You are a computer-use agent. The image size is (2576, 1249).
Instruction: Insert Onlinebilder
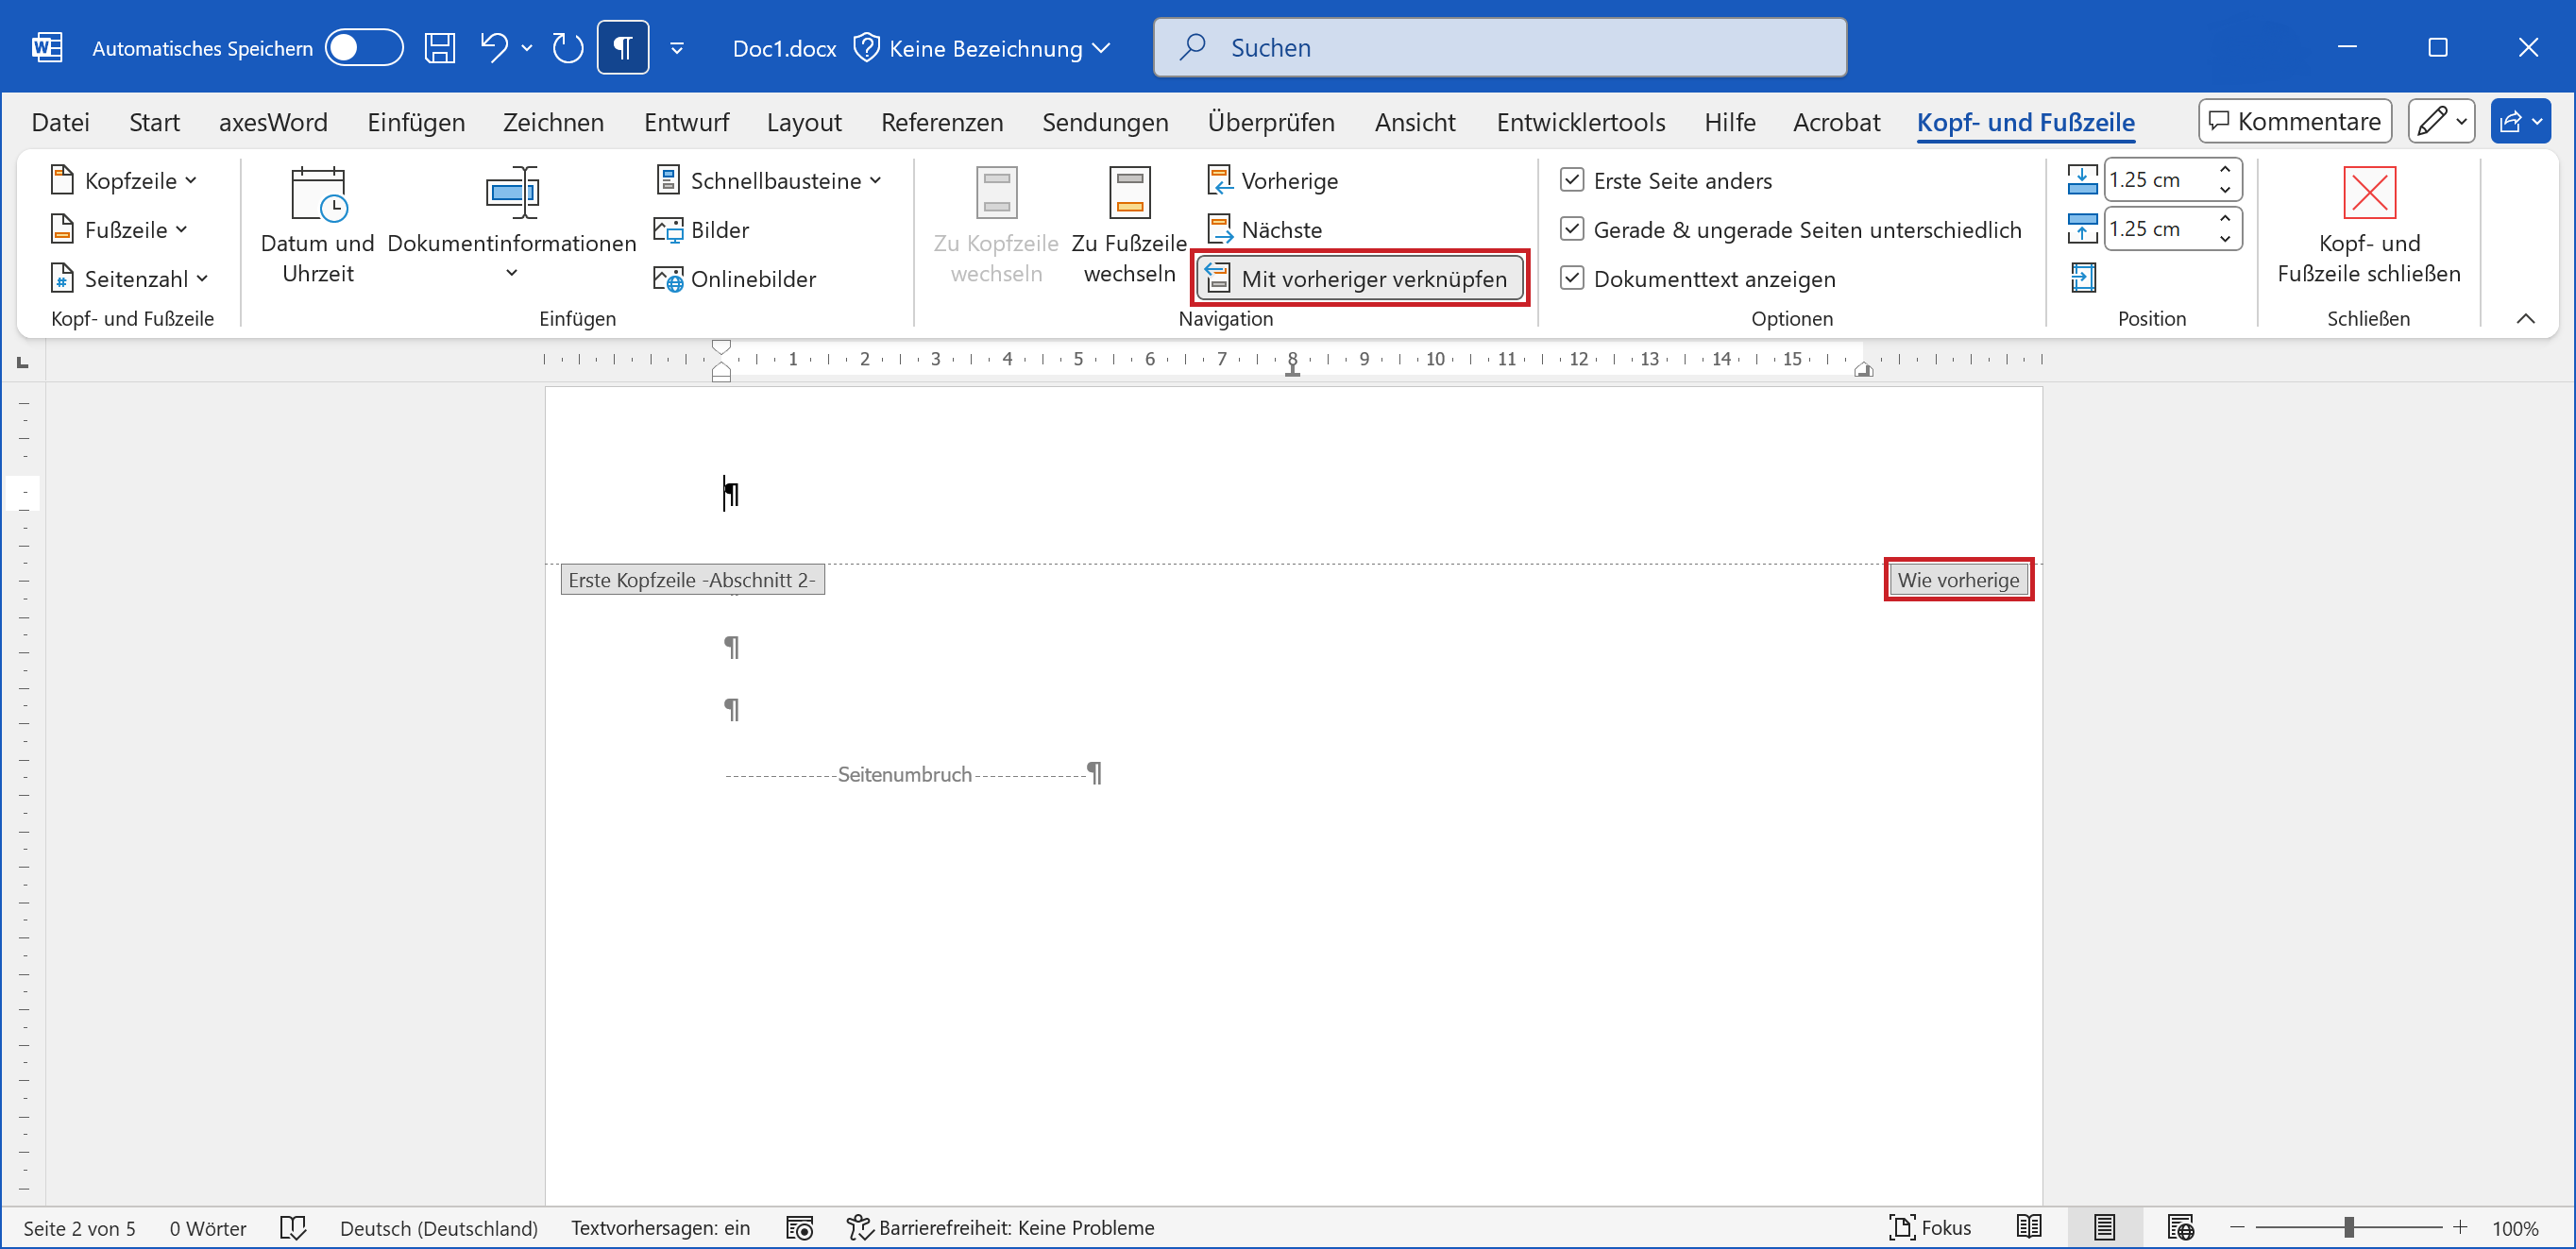735,279
